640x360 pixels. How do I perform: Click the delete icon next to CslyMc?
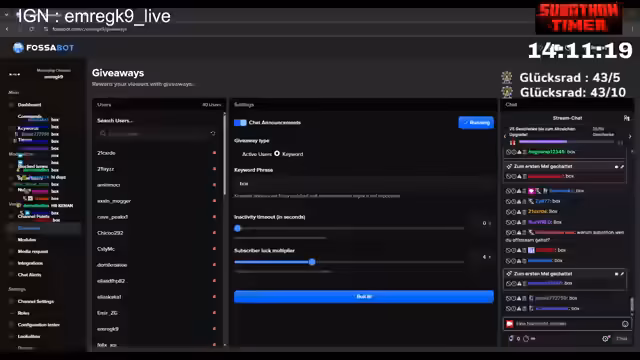pos(214,249)
